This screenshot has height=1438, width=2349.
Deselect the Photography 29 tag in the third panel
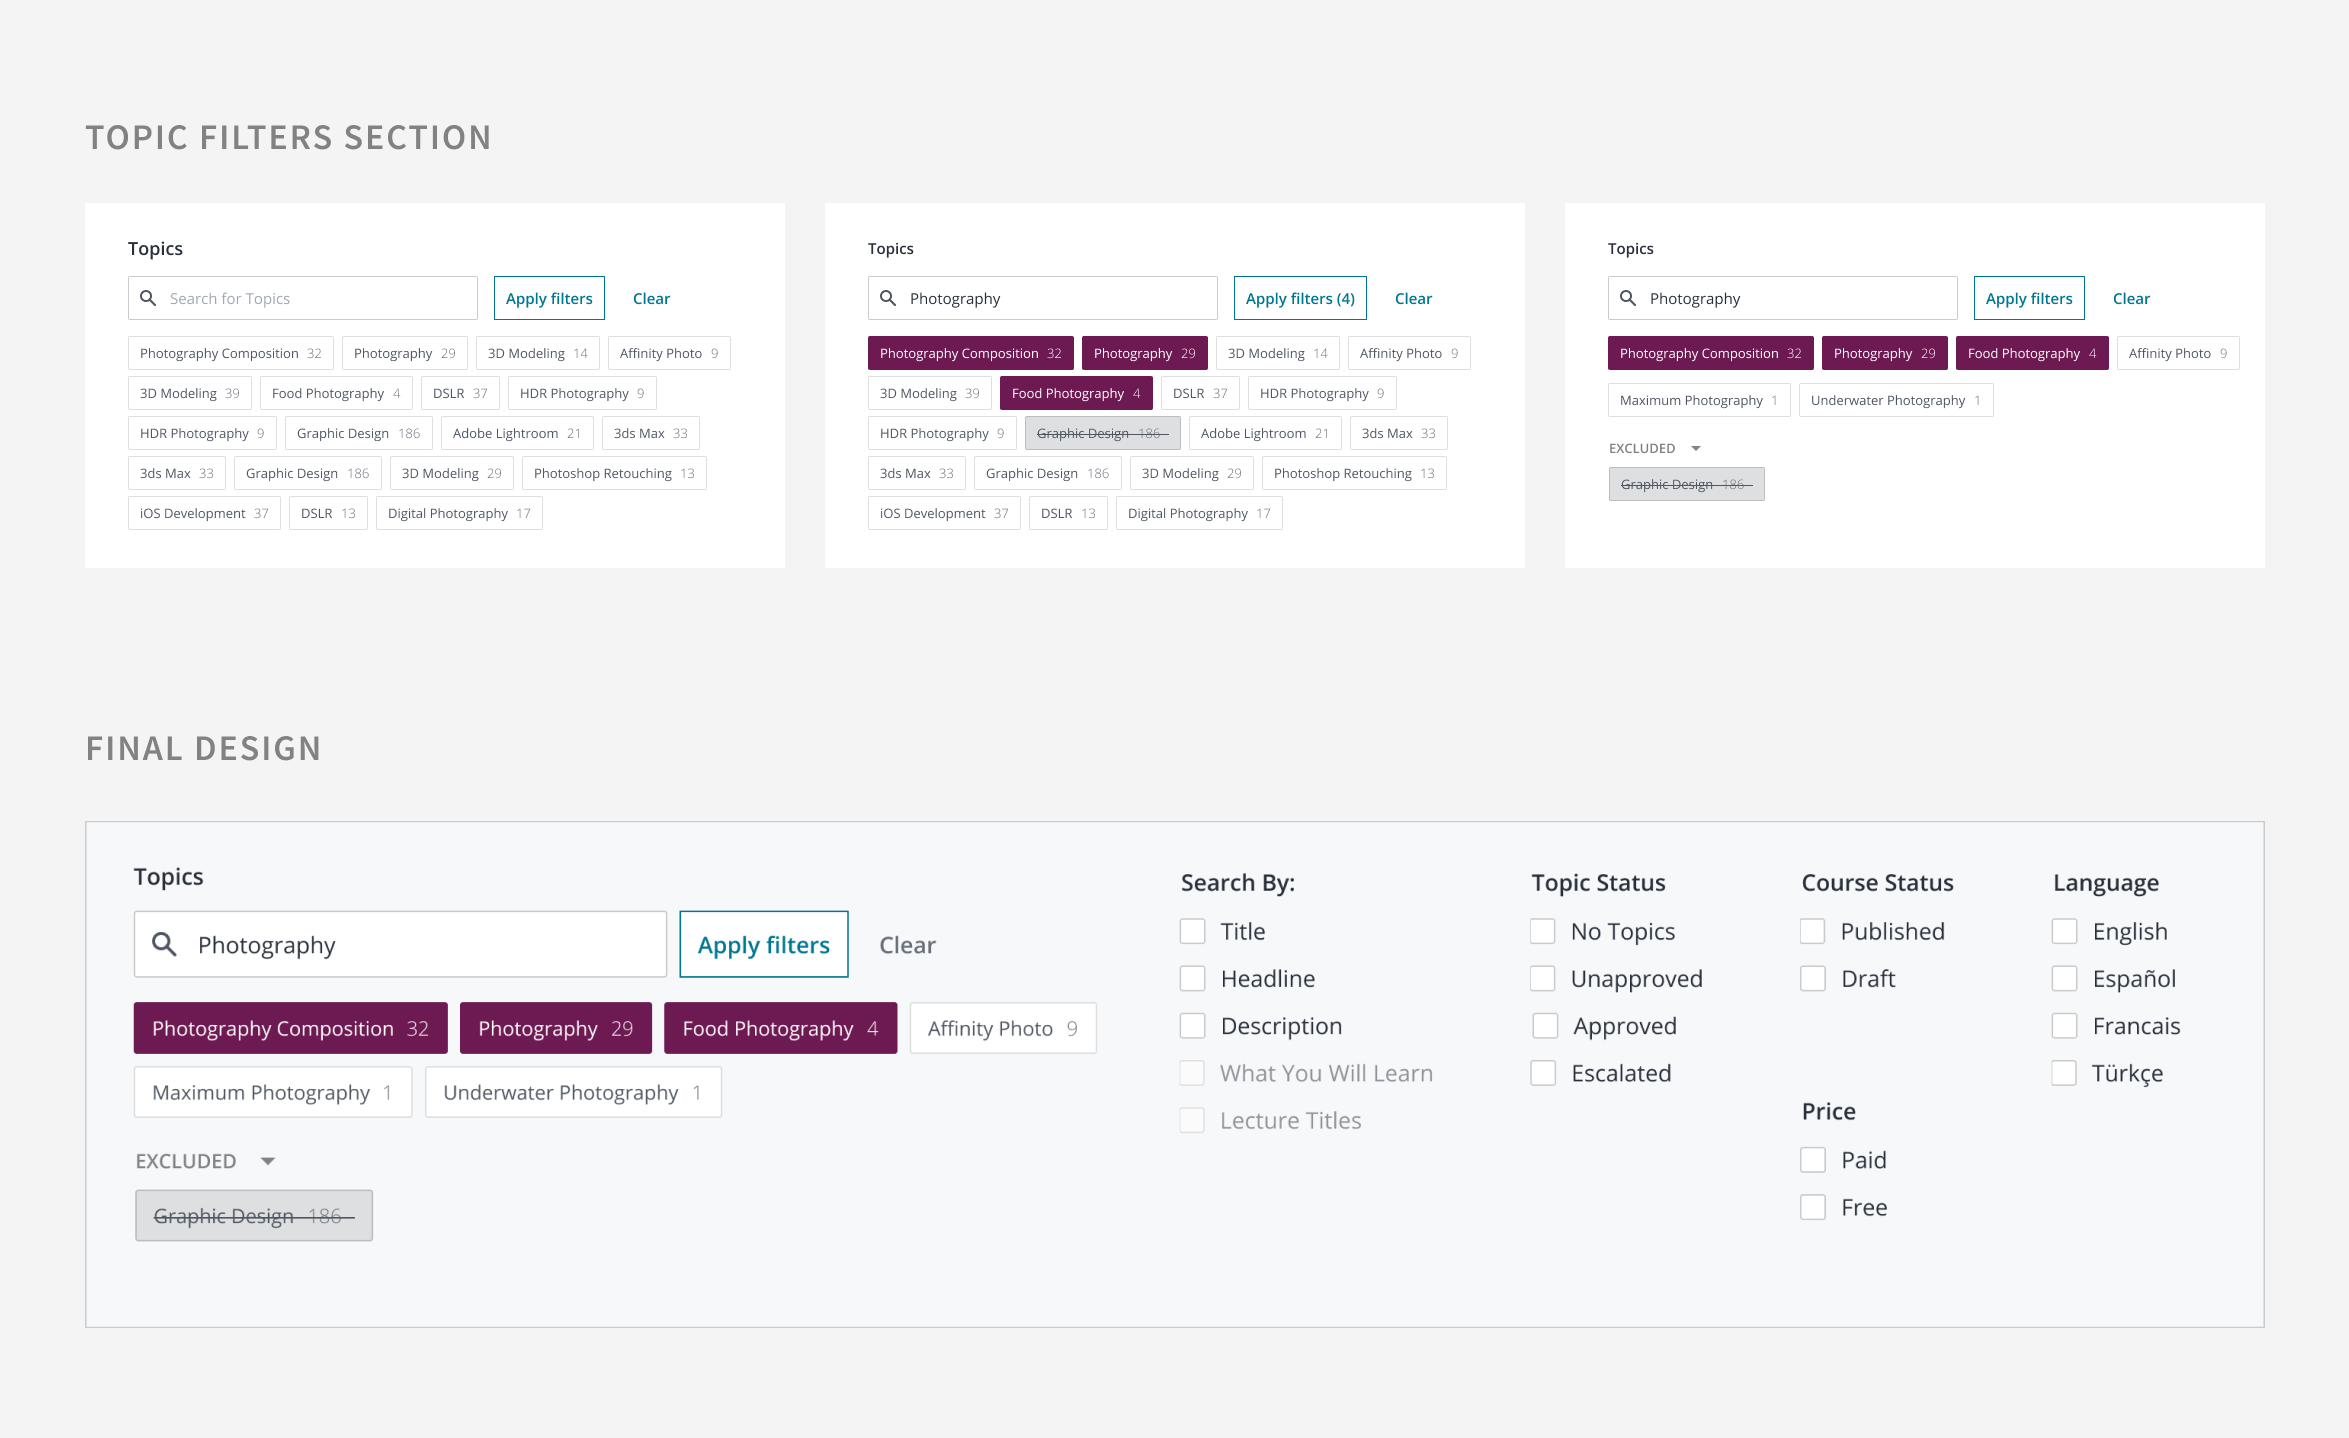(x=1884, y=353)
